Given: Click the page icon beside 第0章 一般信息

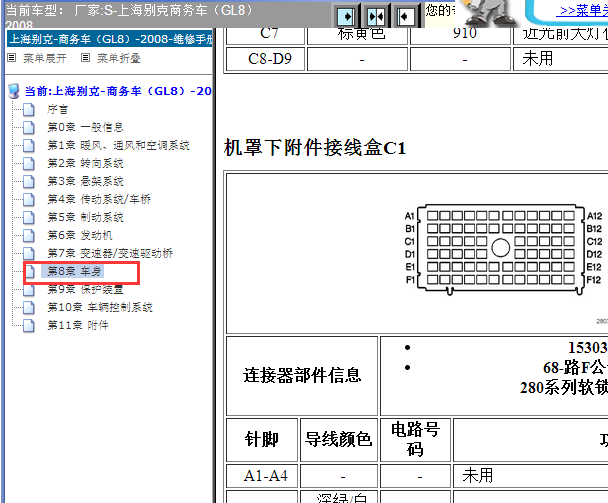Looking at the screenshot, I should tap(29, 128).
